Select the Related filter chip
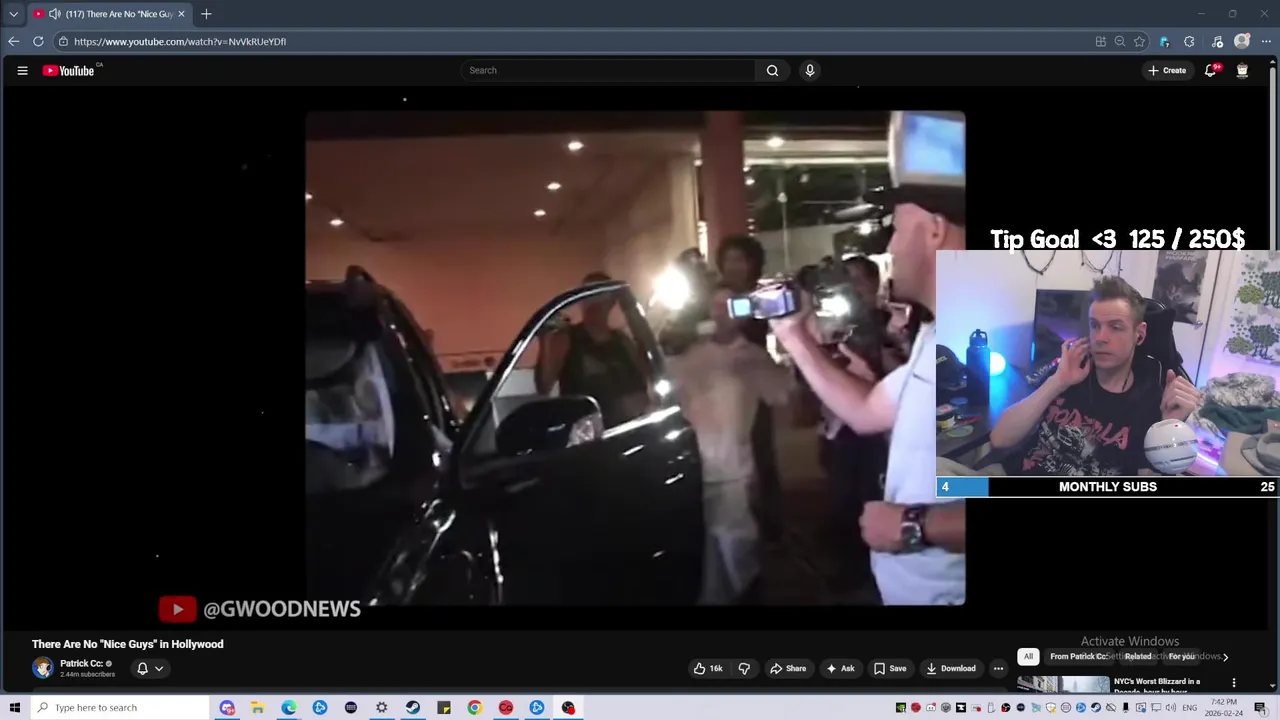 coord(1138,656)
